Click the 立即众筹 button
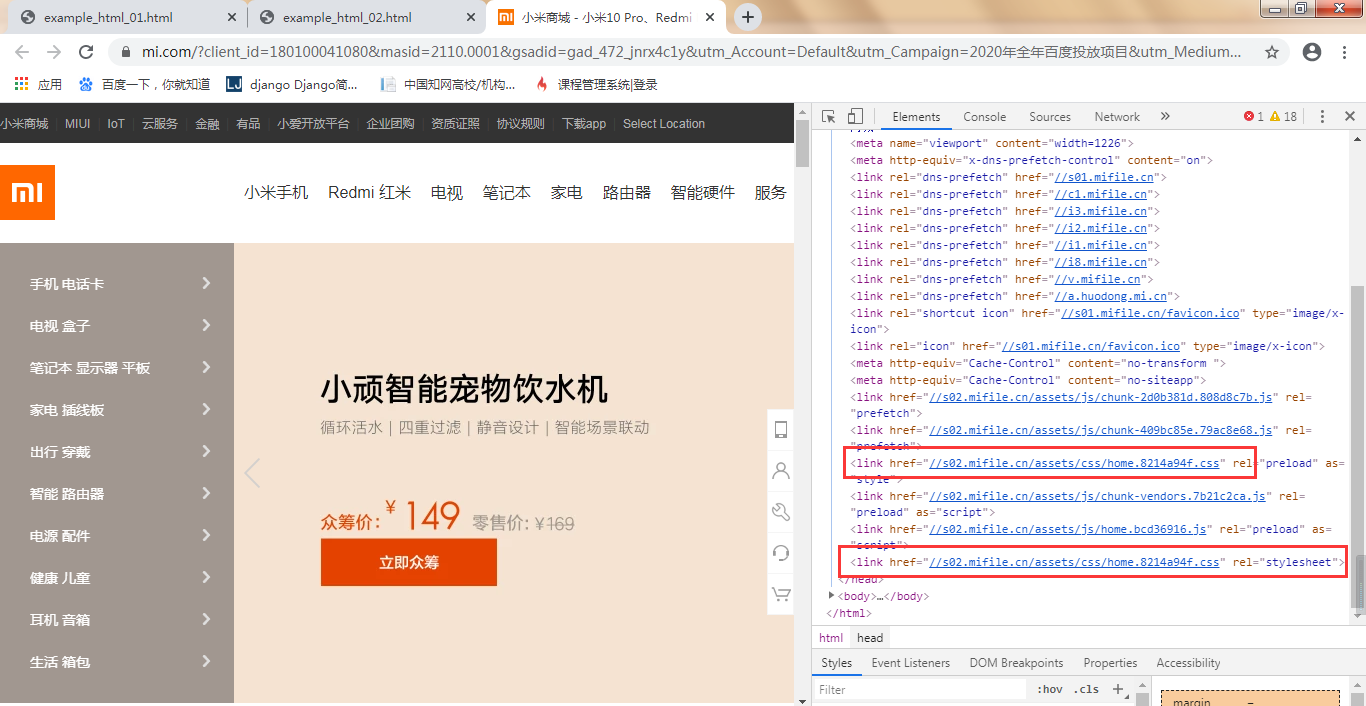Screen dimensions: 1366x706 pyautogui.click(x=409, y=562)
